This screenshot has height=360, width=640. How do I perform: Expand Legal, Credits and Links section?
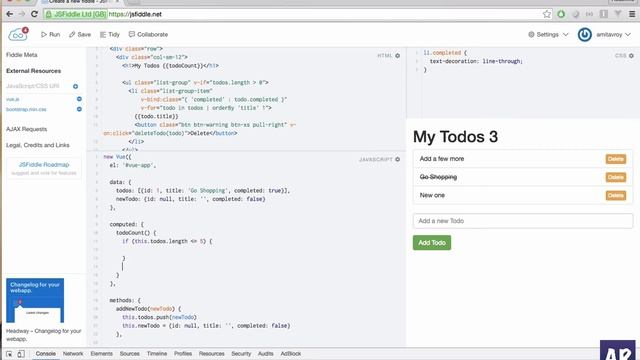(x=38, y=145)
